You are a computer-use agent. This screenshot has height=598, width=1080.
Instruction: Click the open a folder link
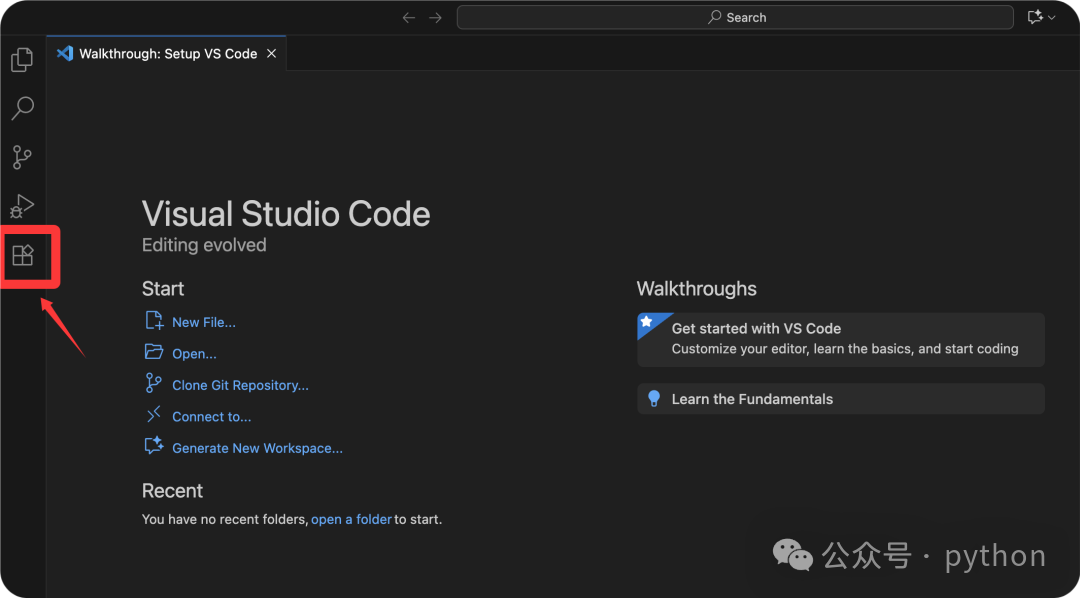(351, 519)
